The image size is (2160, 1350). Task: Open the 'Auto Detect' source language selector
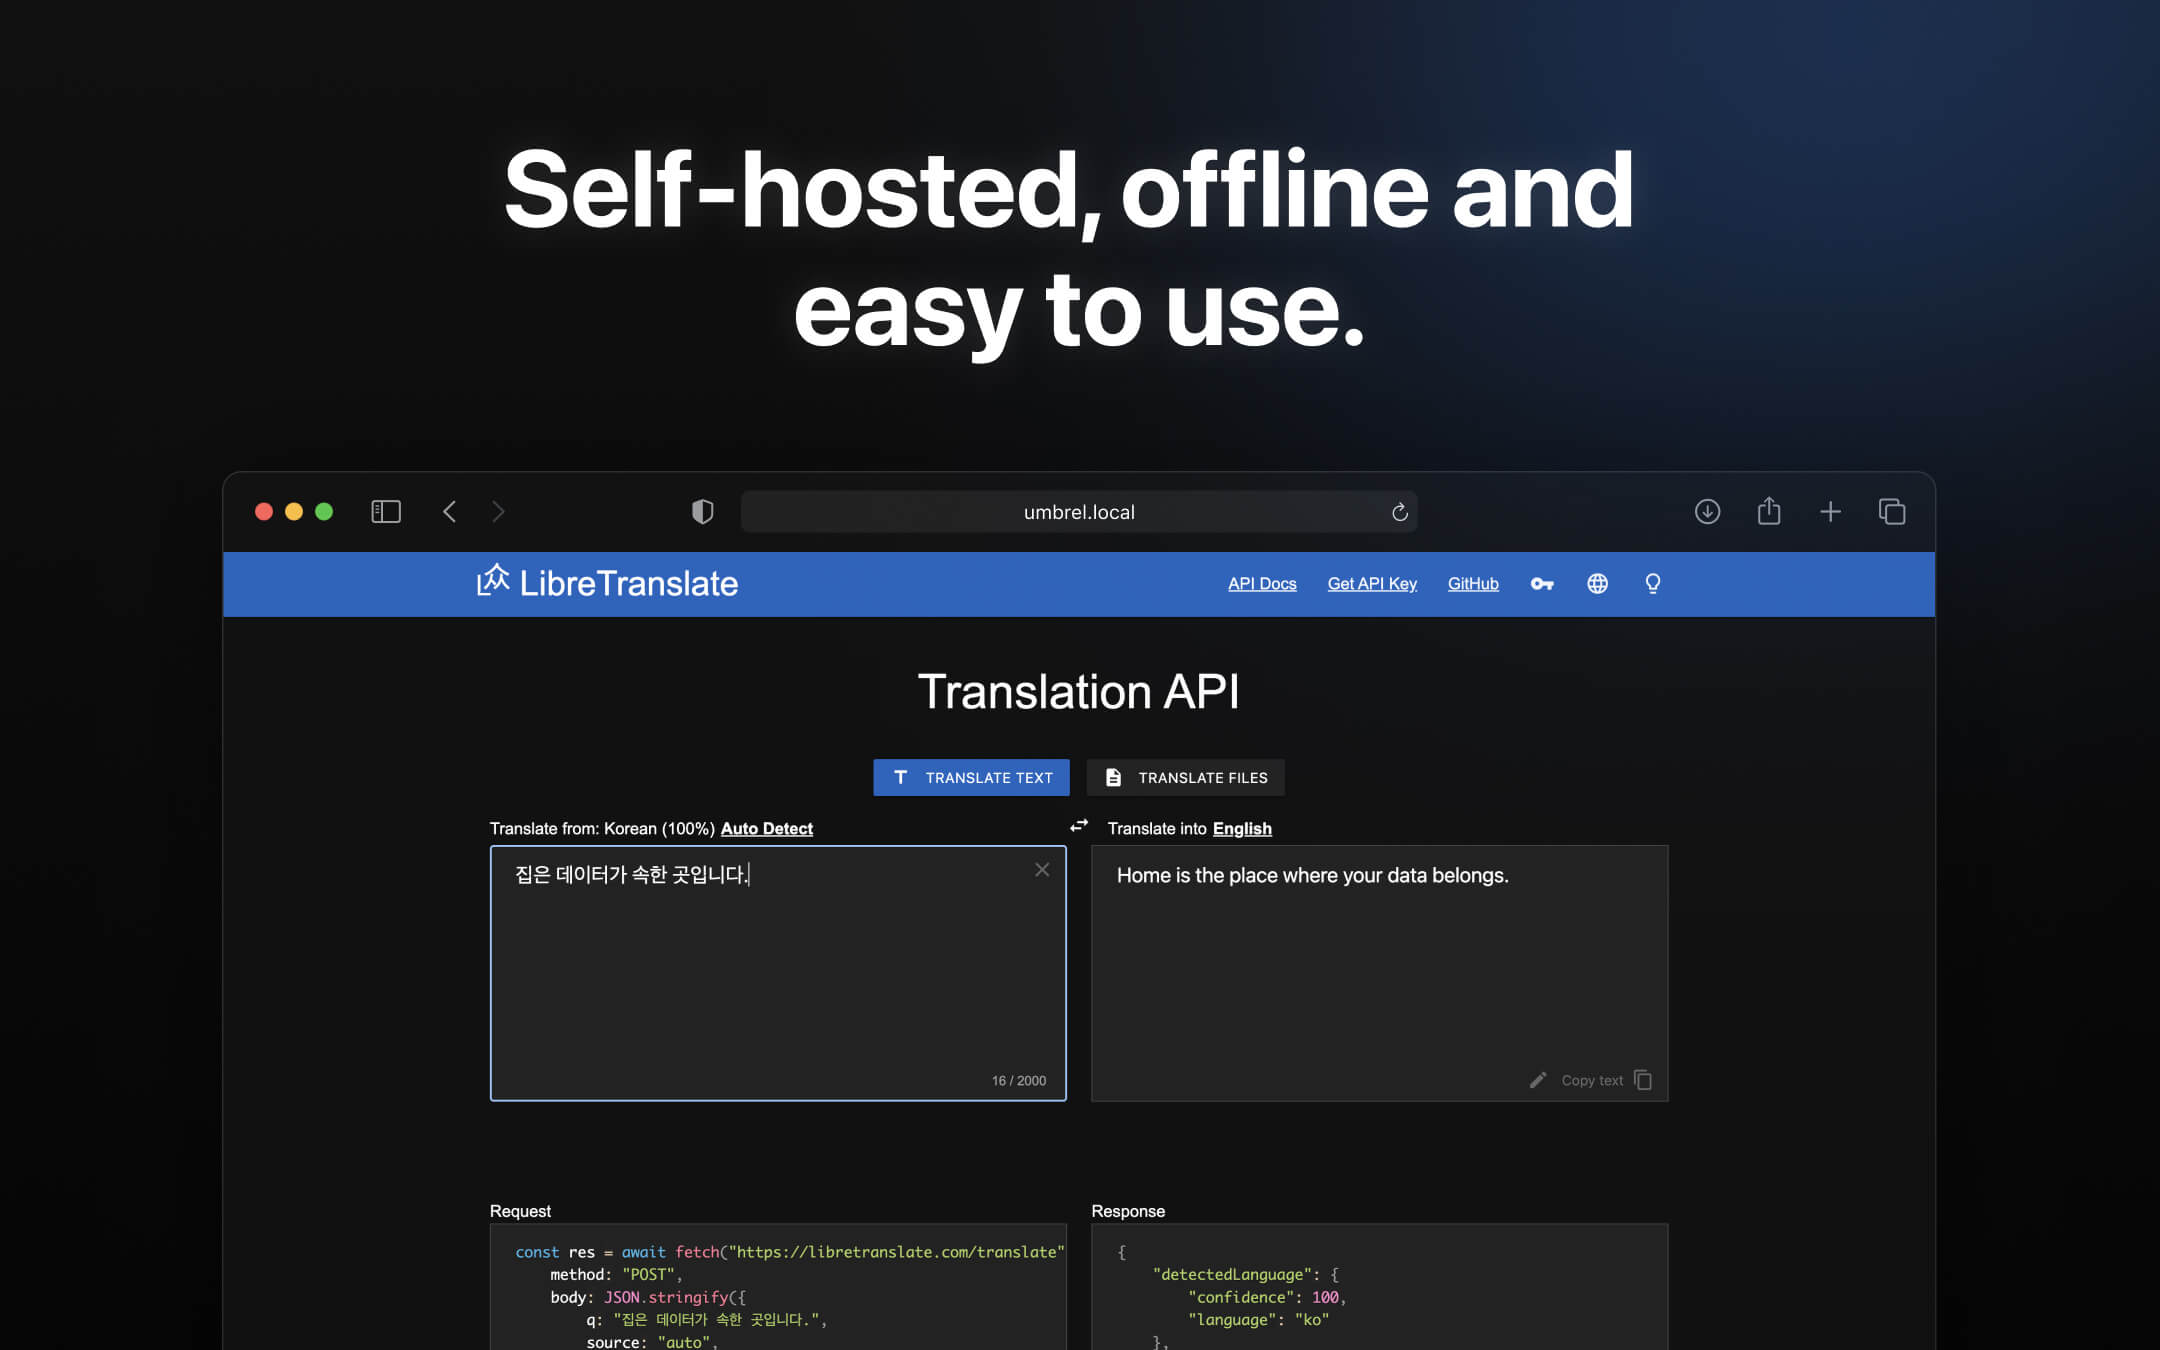[x=766, y=828]
